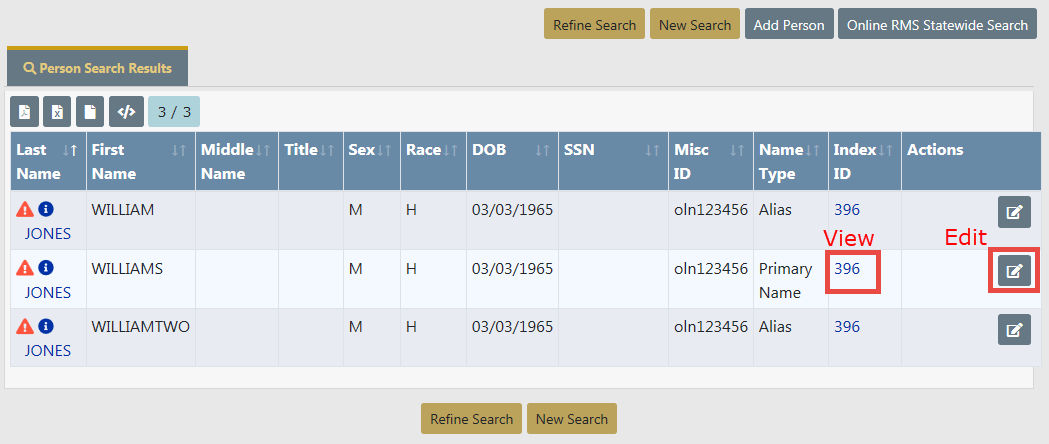The height and width of the screenshot is (444, 1049).
Task: View Index ID 396 for WILLIAMS row
Action: tap(847, 269)
